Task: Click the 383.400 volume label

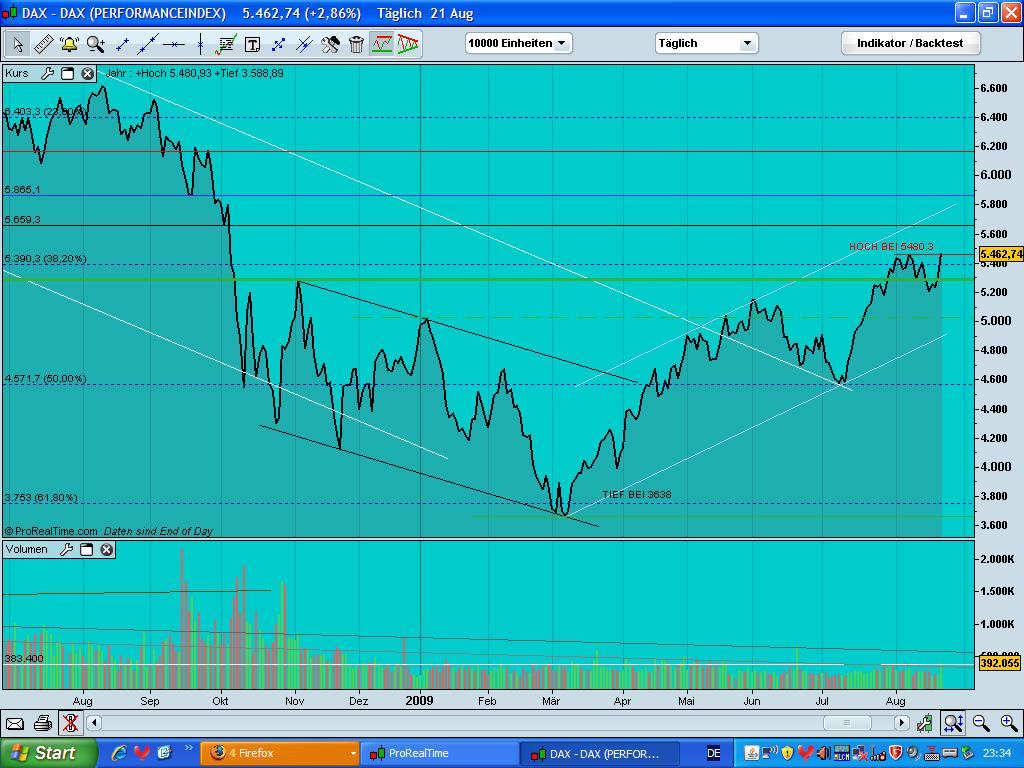Action: coord(24,658)
